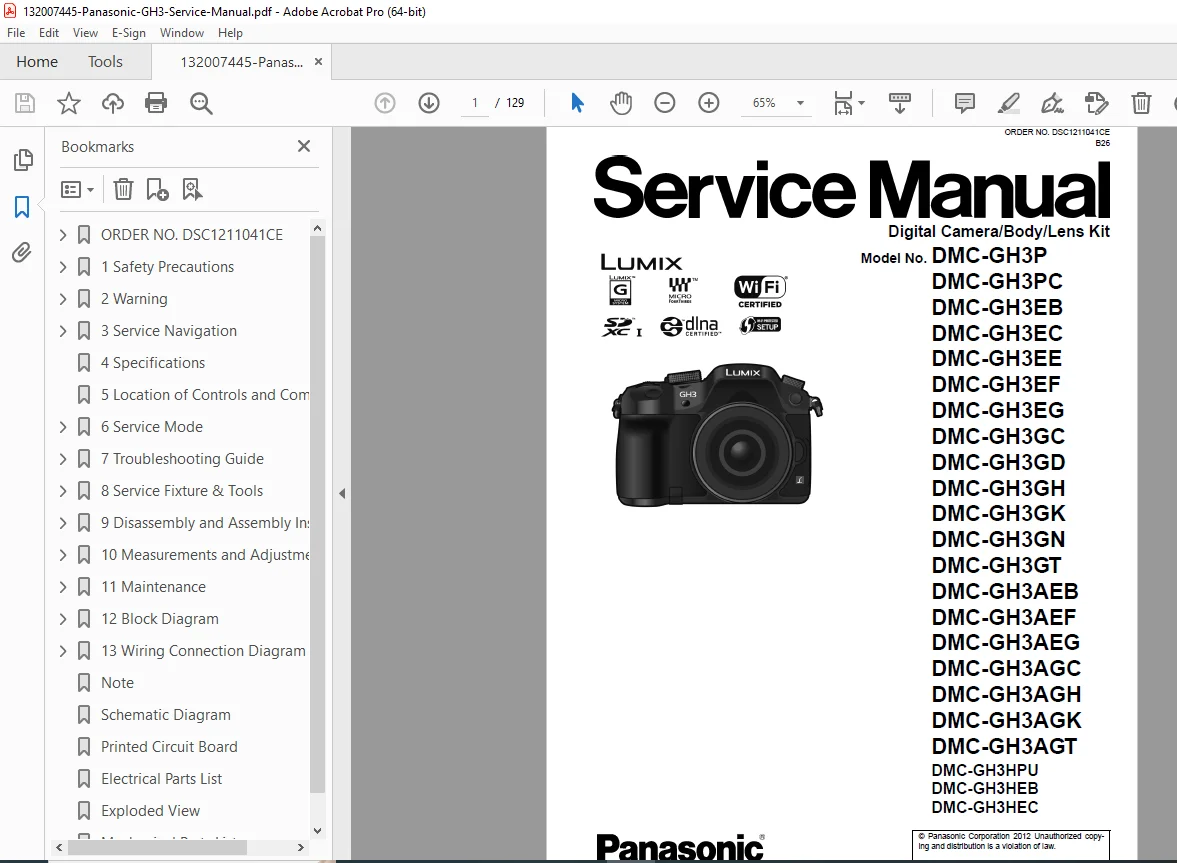Open the bookmarks Options dropdown
Viewport: 1177px width, 863px height.
77,189
